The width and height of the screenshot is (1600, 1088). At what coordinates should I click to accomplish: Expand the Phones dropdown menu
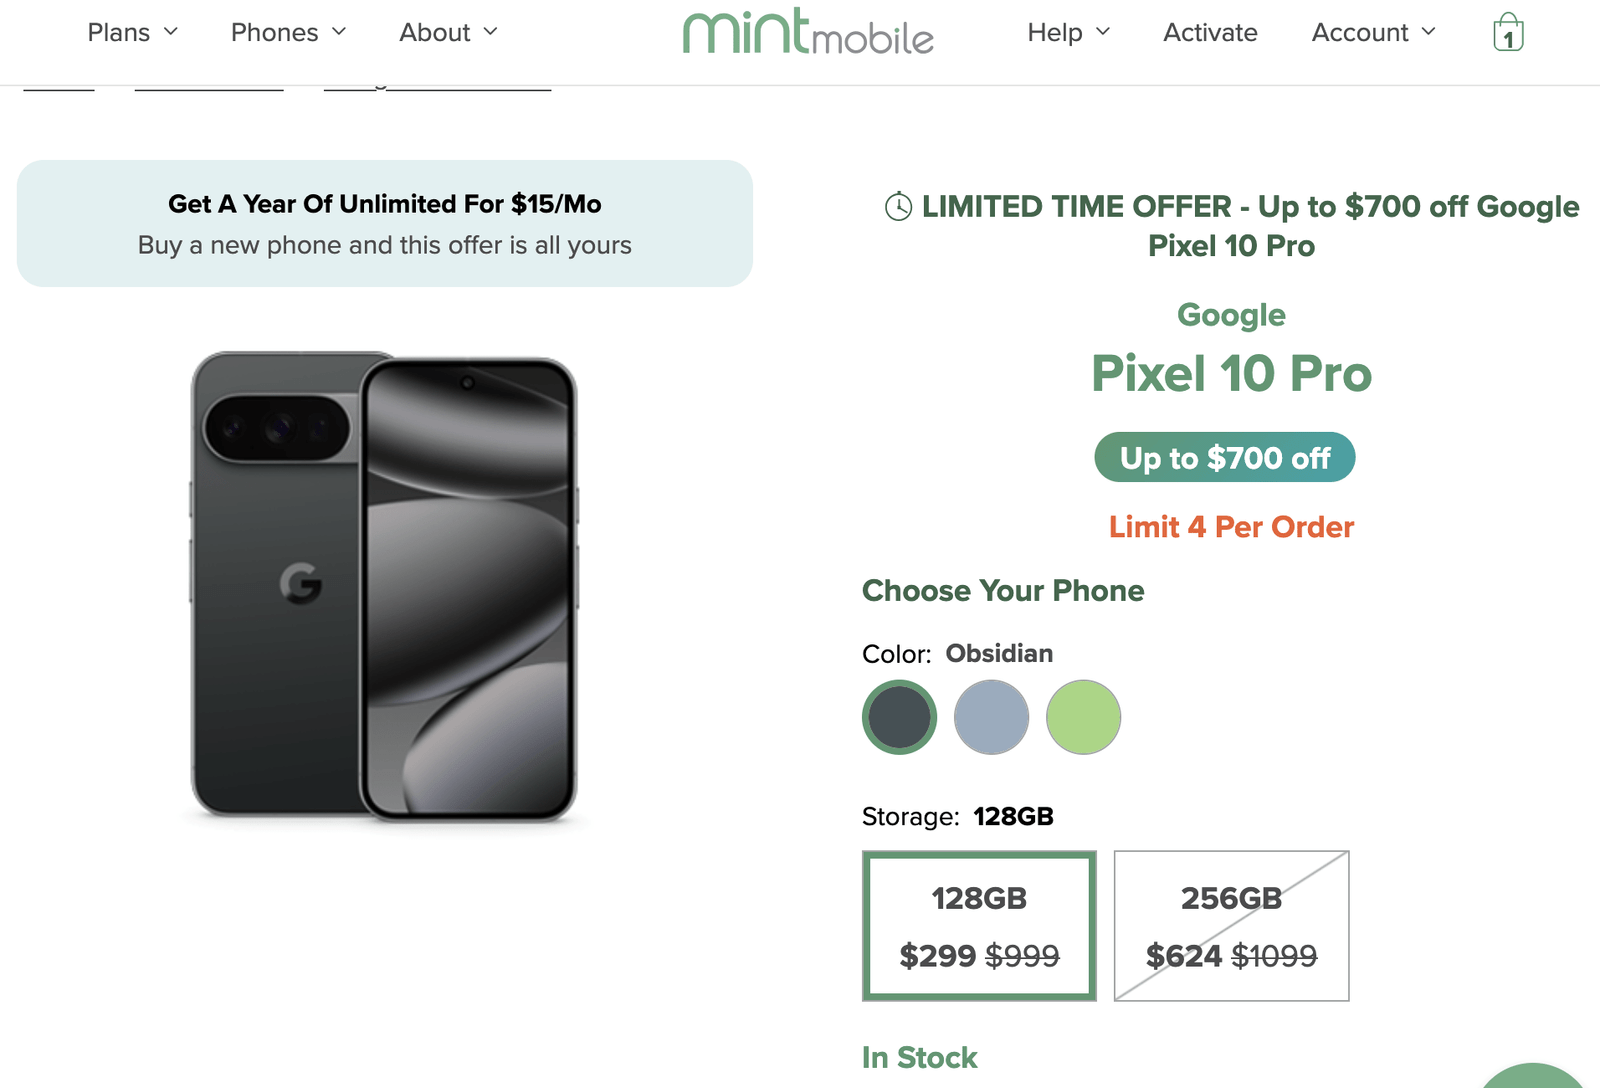tap(288, 32)
